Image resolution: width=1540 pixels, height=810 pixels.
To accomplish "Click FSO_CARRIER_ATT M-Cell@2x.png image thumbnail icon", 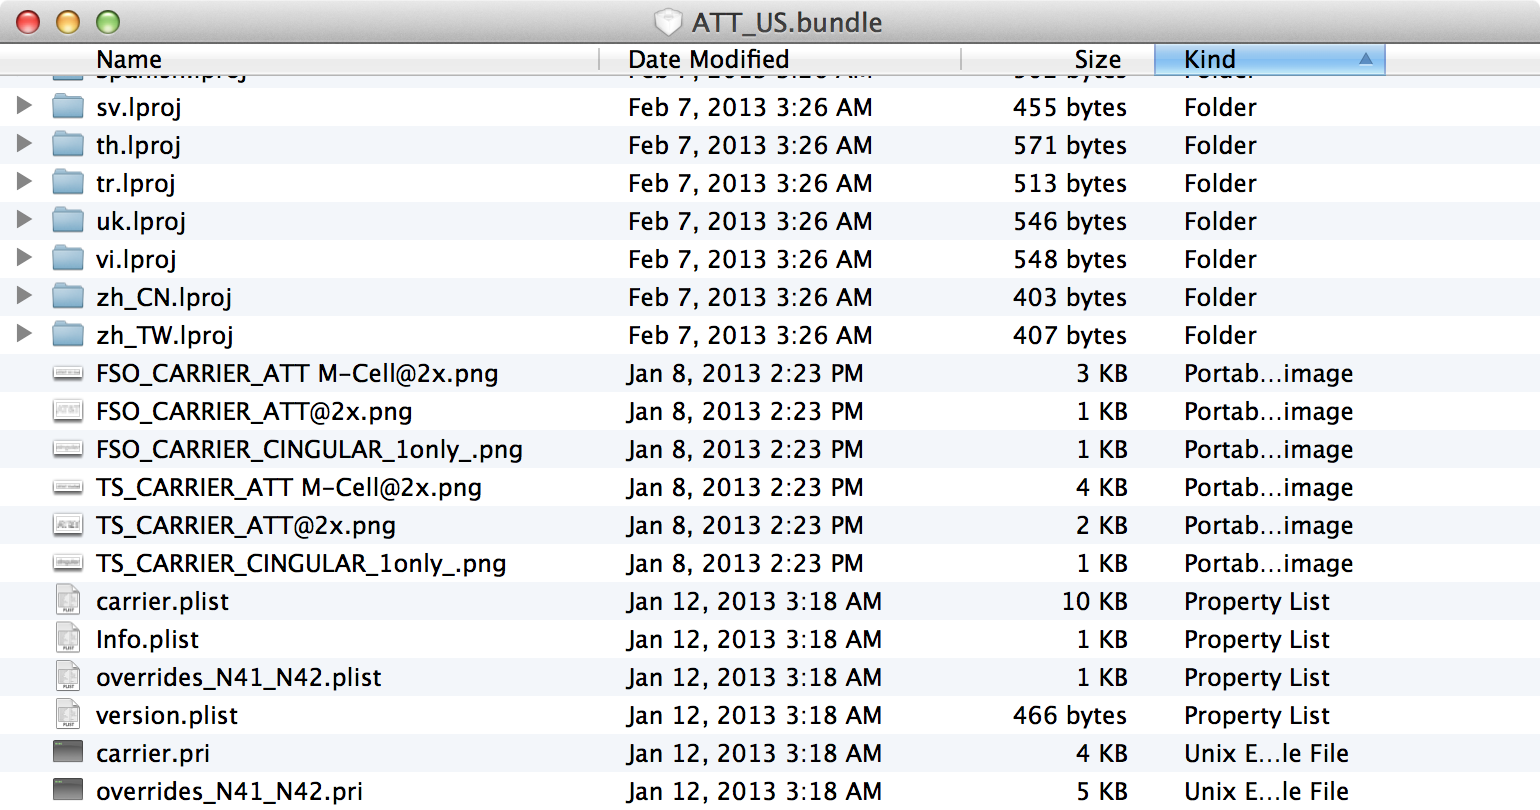I will click(68, 373).
